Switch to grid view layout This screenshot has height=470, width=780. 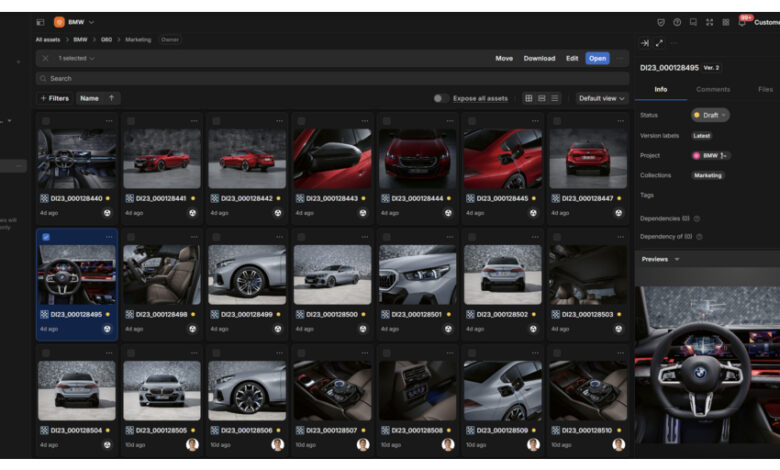(x=529, y=98)
